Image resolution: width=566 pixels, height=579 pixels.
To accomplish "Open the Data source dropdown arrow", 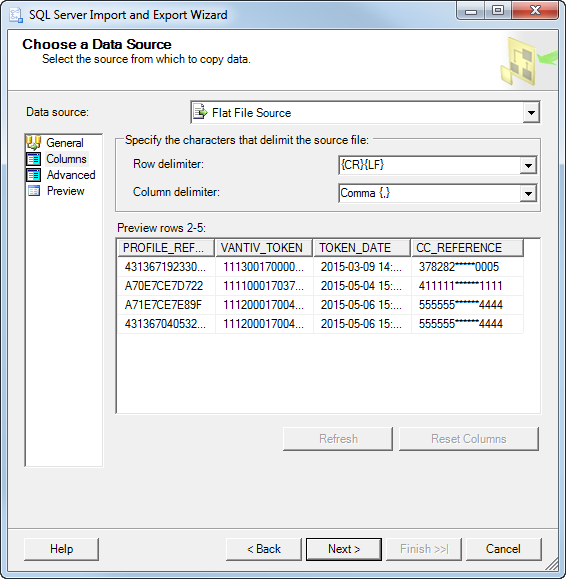I will coord(531,113).
